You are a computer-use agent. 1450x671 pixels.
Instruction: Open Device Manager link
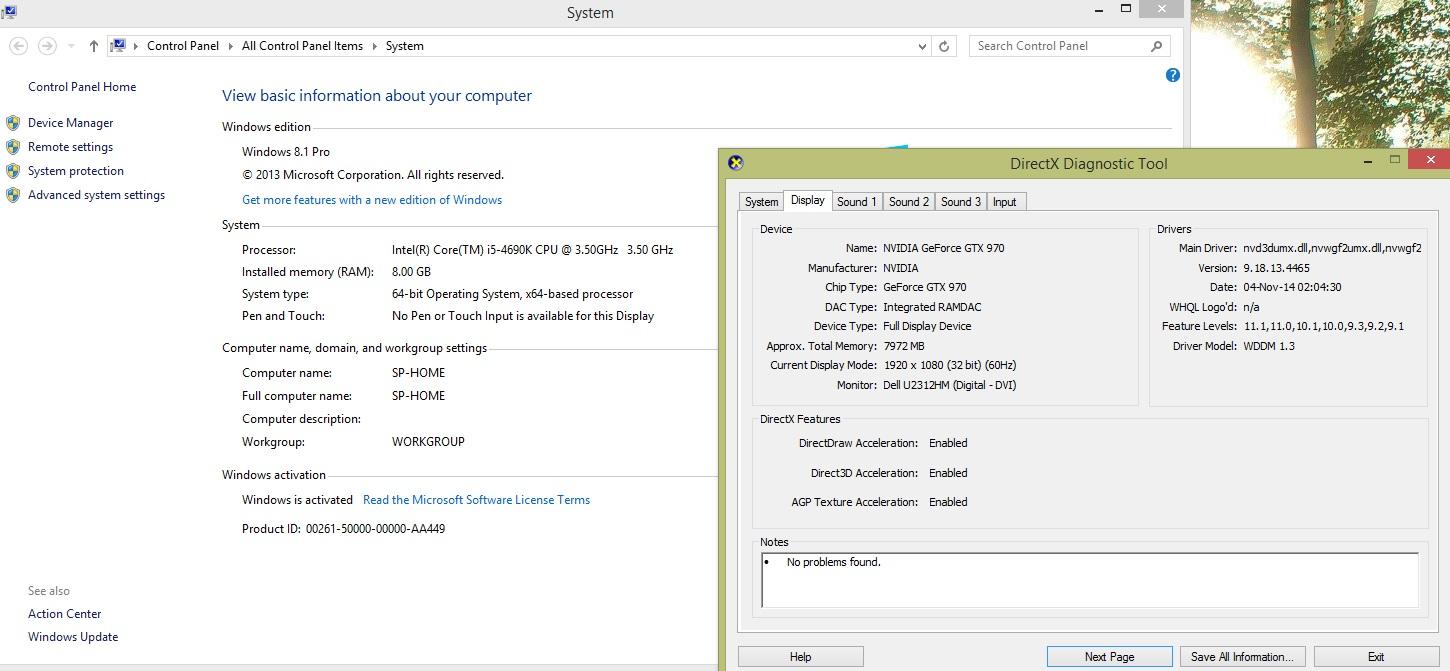[x=70, y=123]
